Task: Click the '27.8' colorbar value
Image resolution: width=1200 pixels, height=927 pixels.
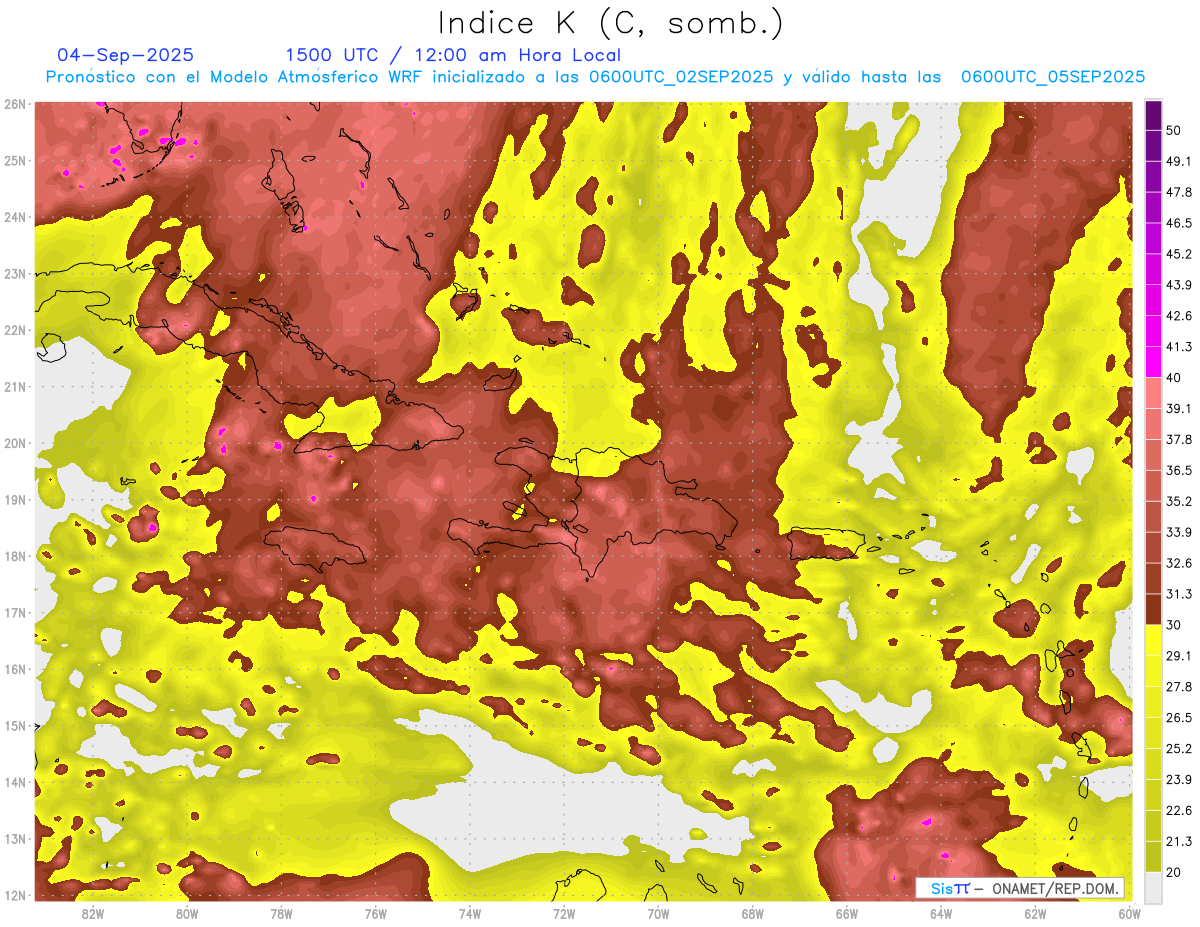Action: tap(1179, 686)
